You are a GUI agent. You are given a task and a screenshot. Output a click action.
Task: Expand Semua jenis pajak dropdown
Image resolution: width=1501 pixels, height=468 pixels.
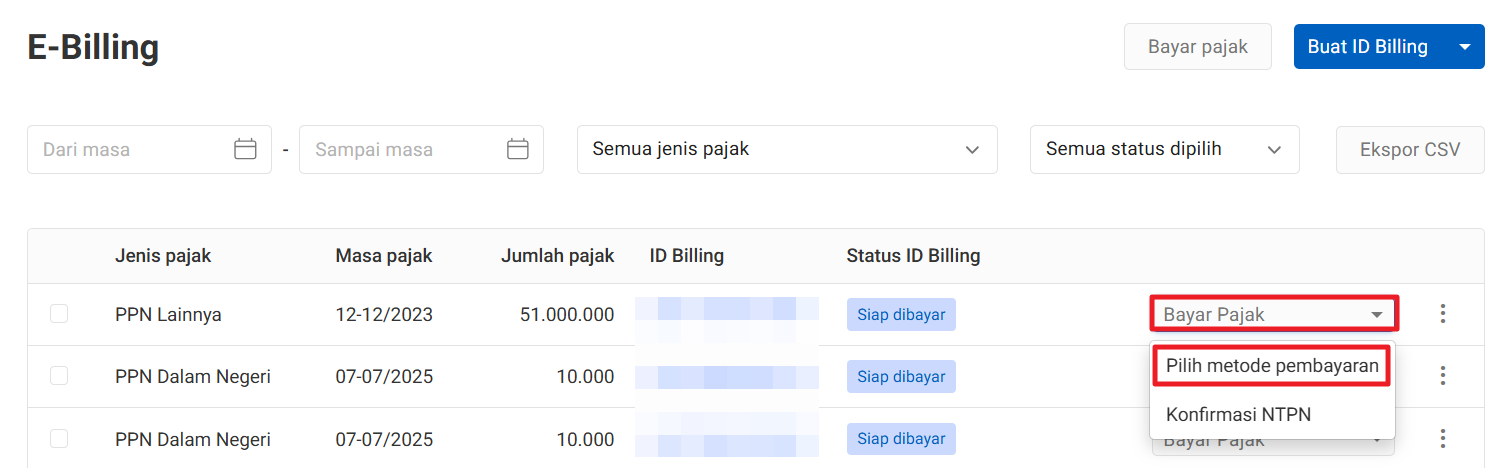click(x=786, y=149)
